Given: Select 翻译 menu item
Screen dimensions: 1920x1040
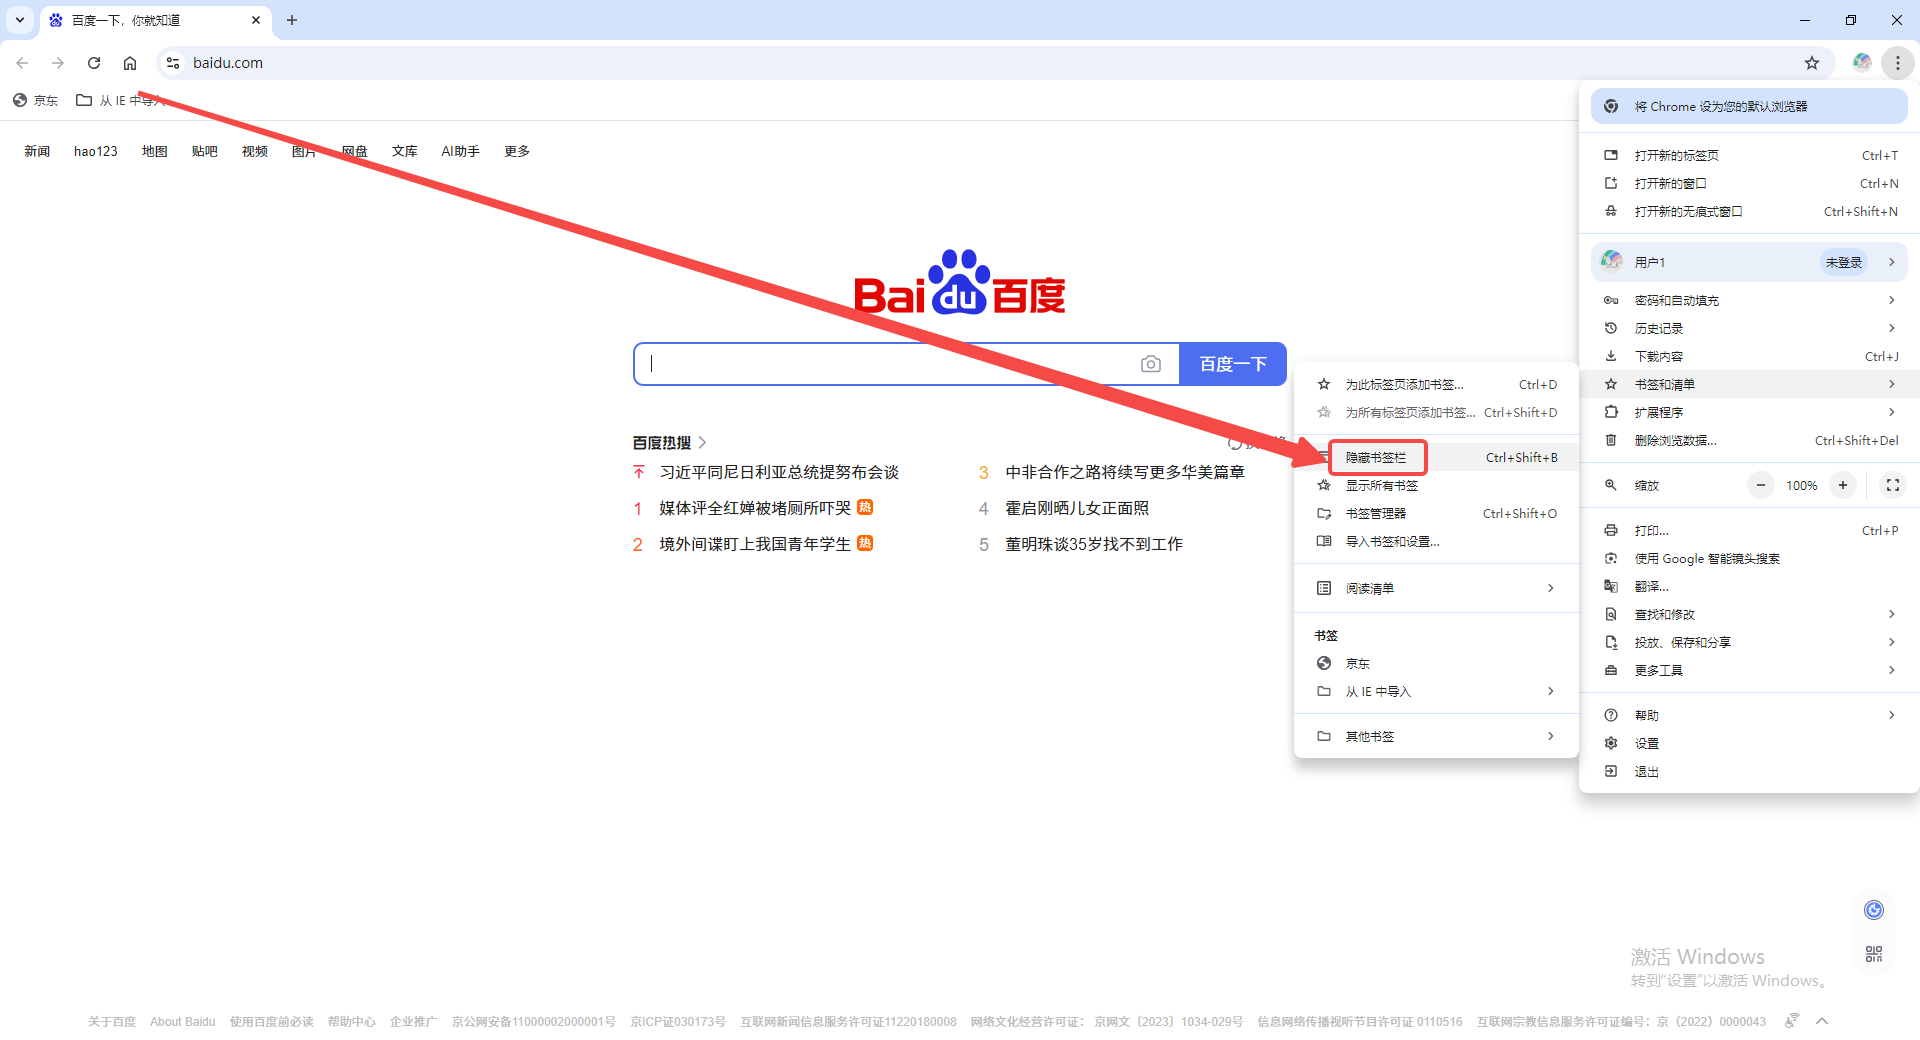Looking at the screenshot, I should [1749, 586].
